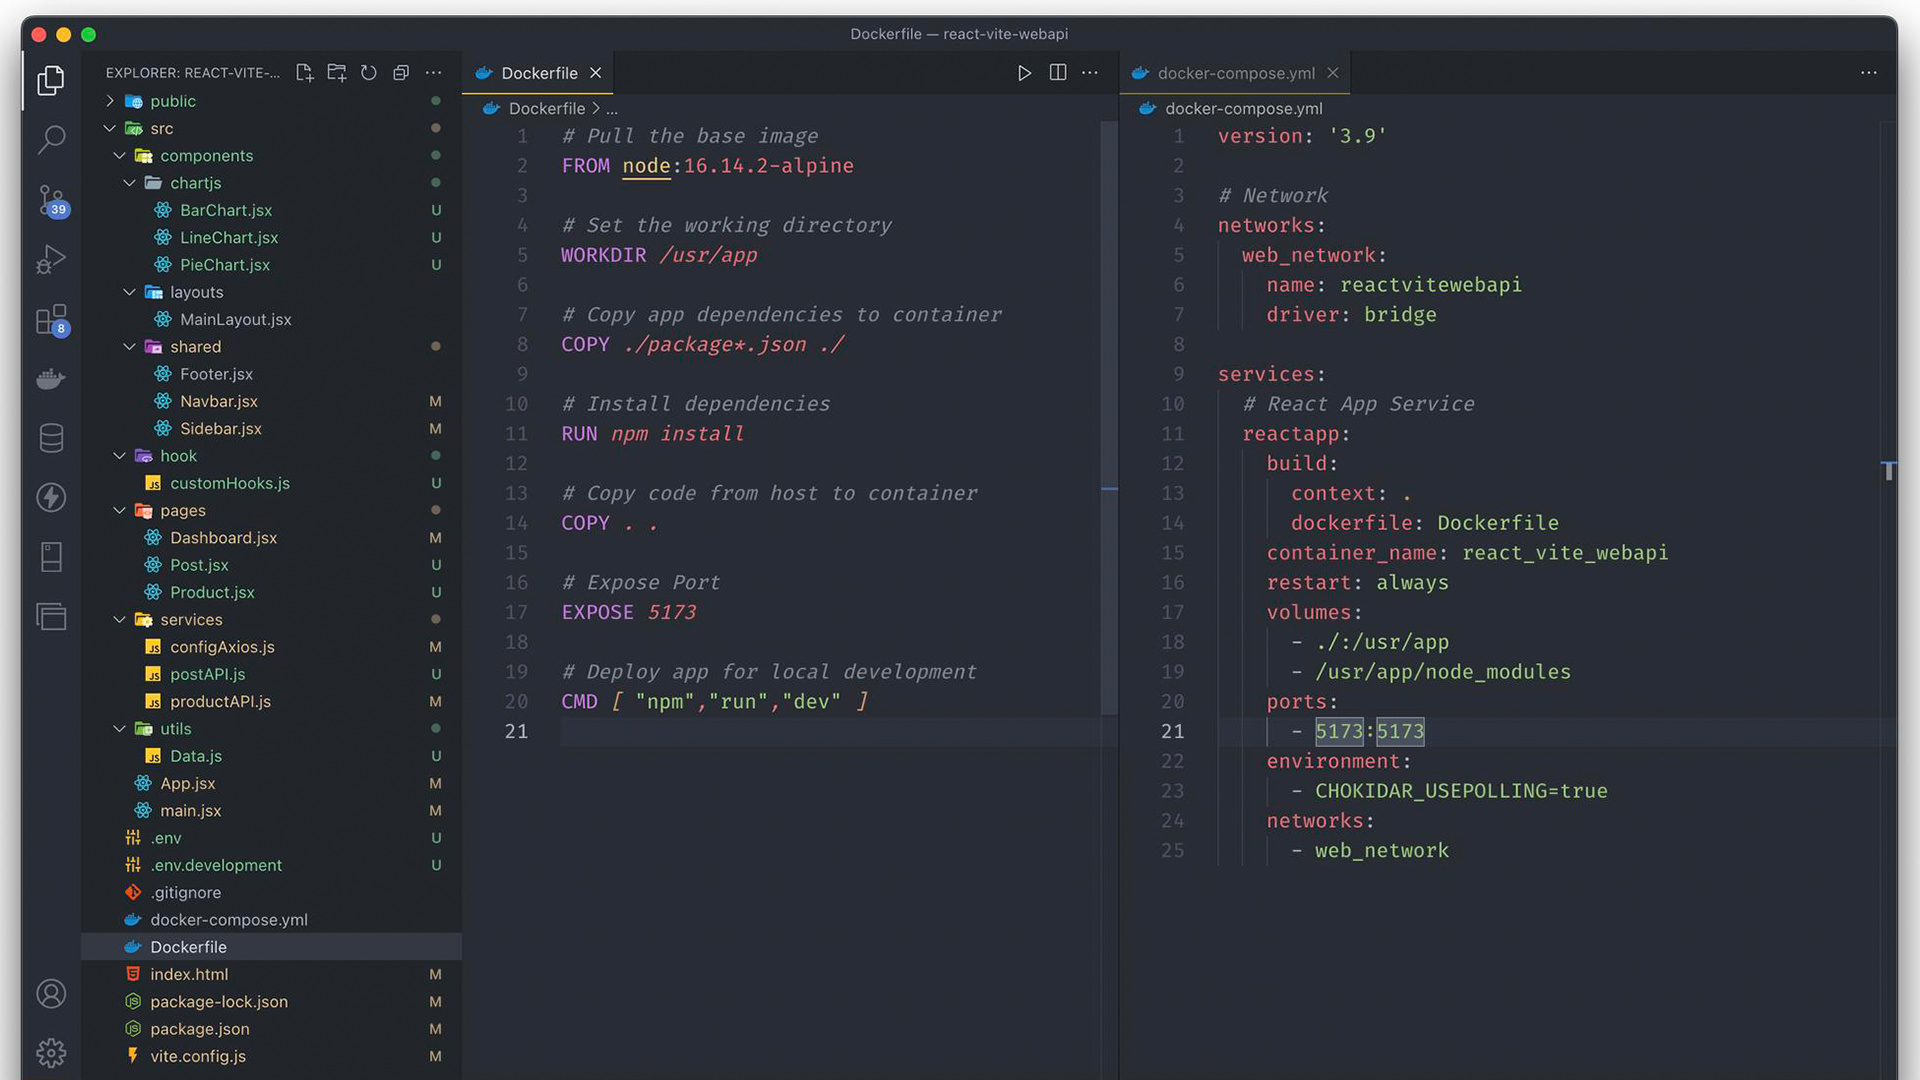The height and width of the screenshot is (1080, 1920).
Task: Click the M badge on Navbar.jsx file
Action: [x=434, y=402]
